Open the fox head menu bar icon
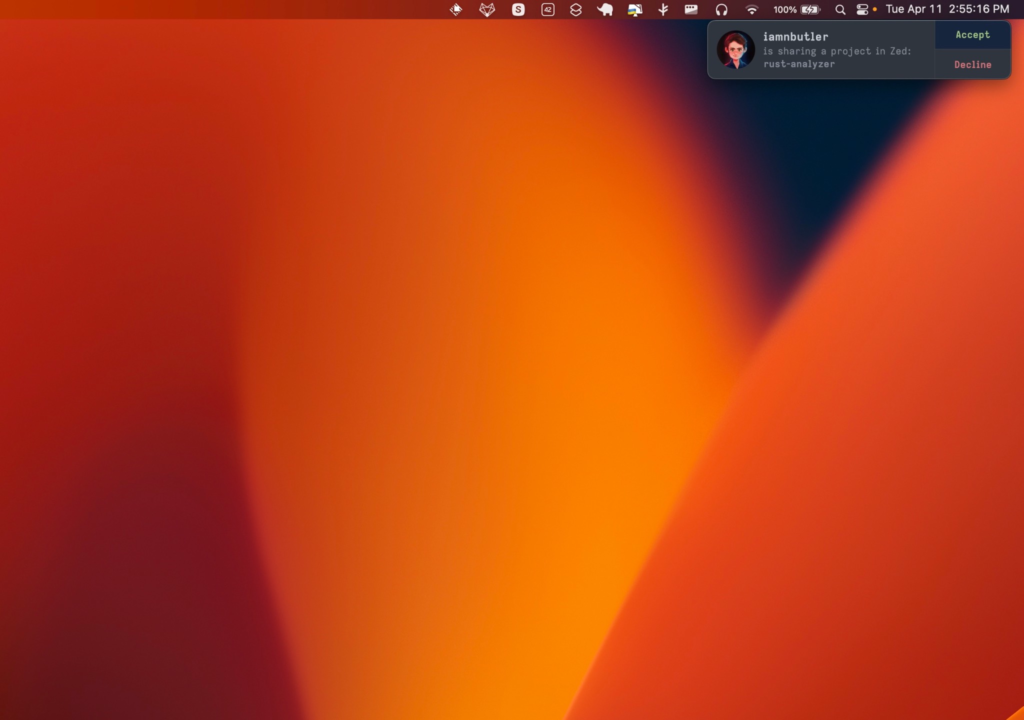 (x=487, y=9)
